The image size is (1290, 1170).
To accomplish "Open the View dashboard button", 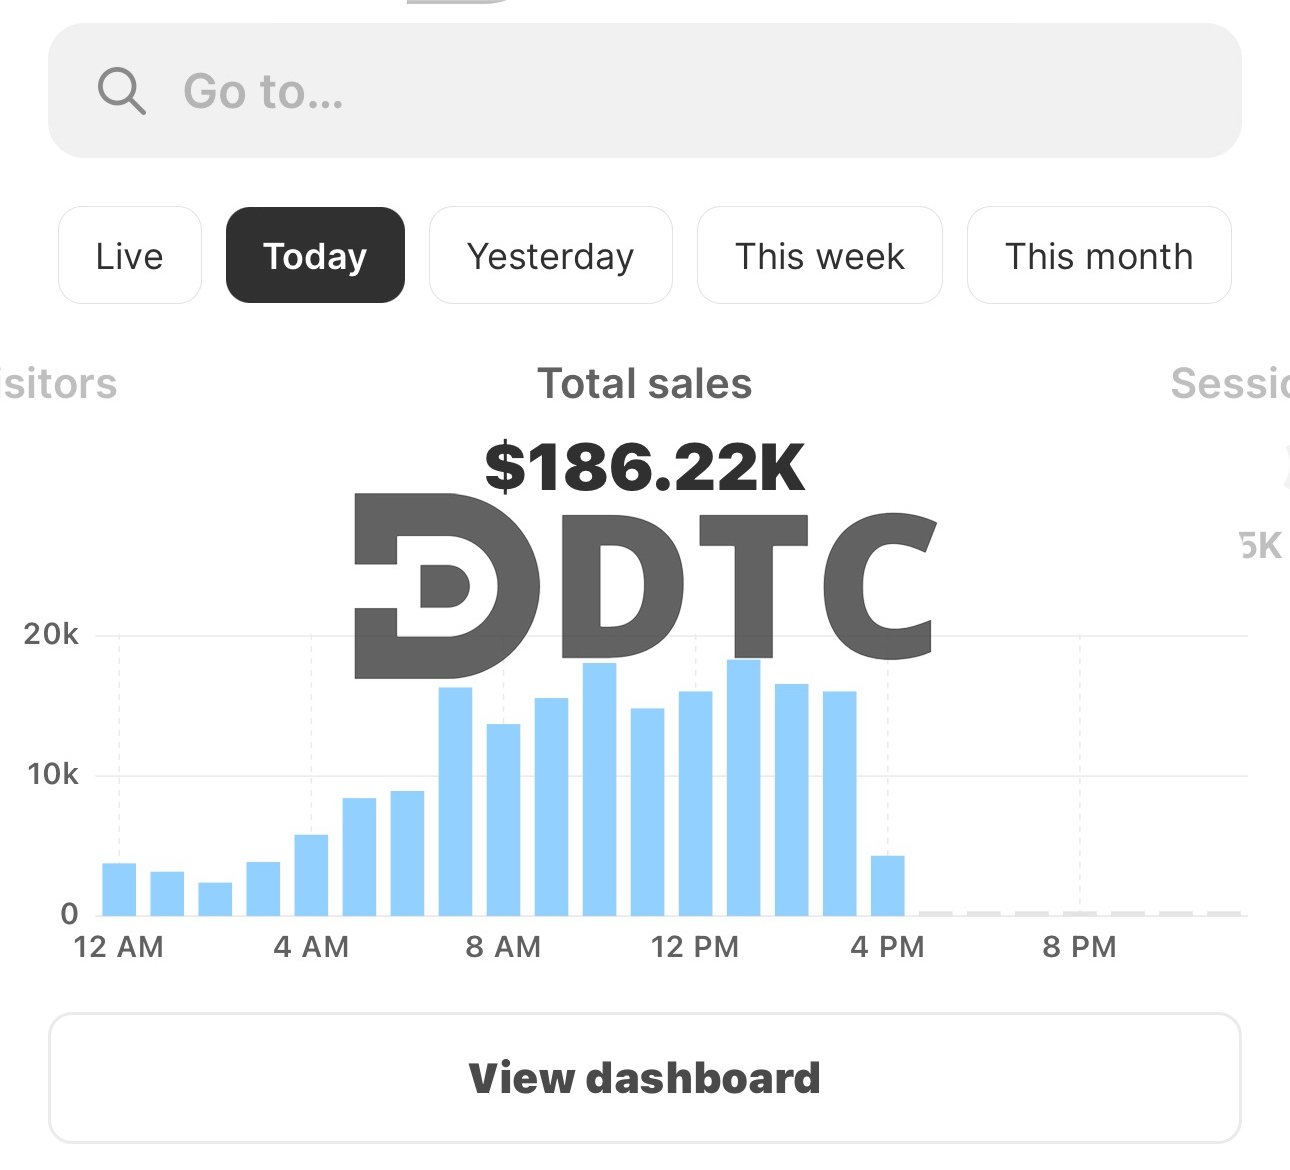I will (x=645, y=1078).
